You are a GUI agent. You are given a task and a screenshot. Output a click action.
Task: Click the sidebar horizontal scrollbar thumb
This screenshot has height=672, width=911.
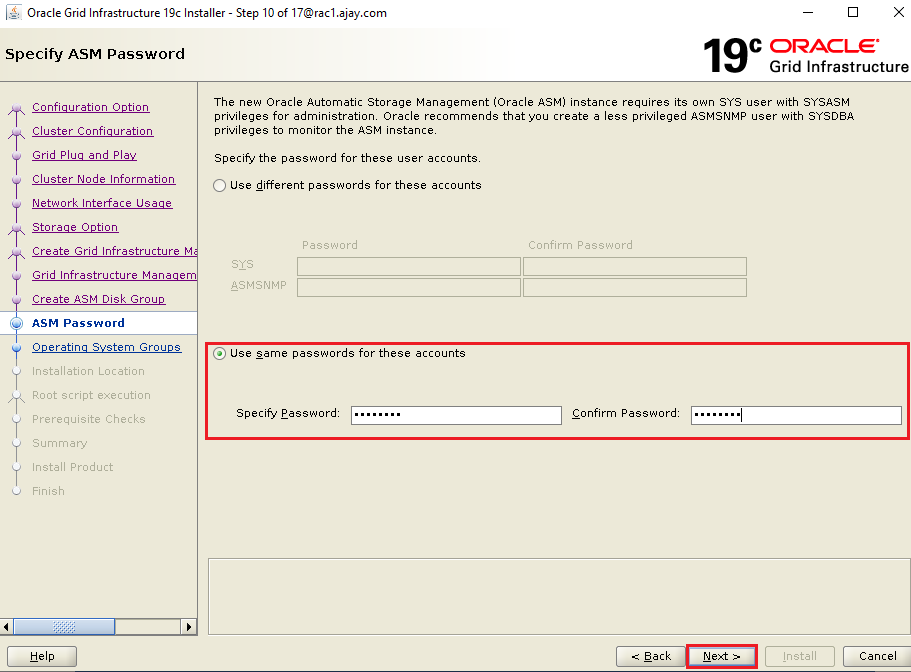(64, 627)
